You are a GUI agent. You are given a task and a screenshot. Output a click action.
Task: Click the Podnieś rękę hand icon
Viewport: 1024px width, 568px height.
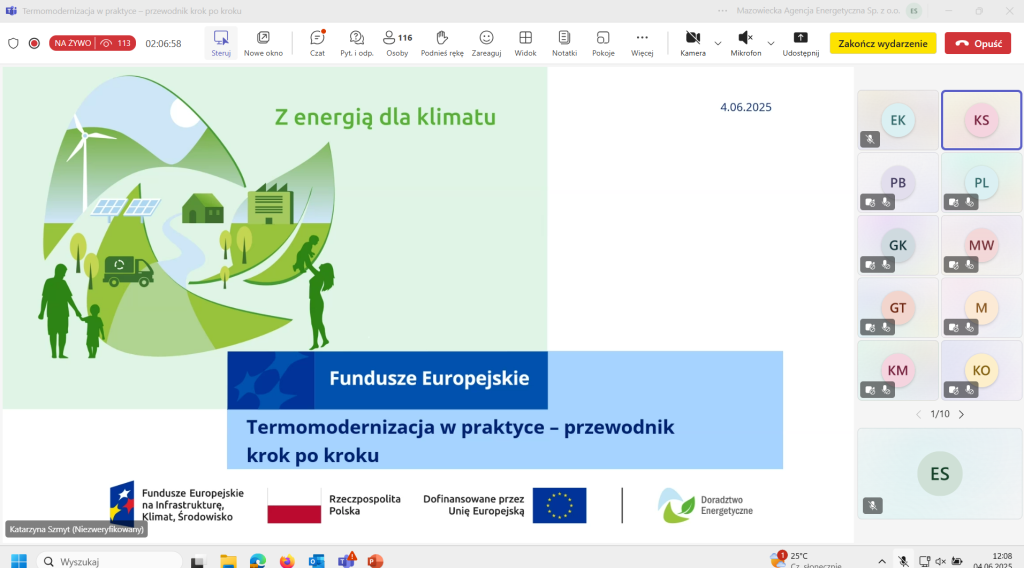(440, 38)
